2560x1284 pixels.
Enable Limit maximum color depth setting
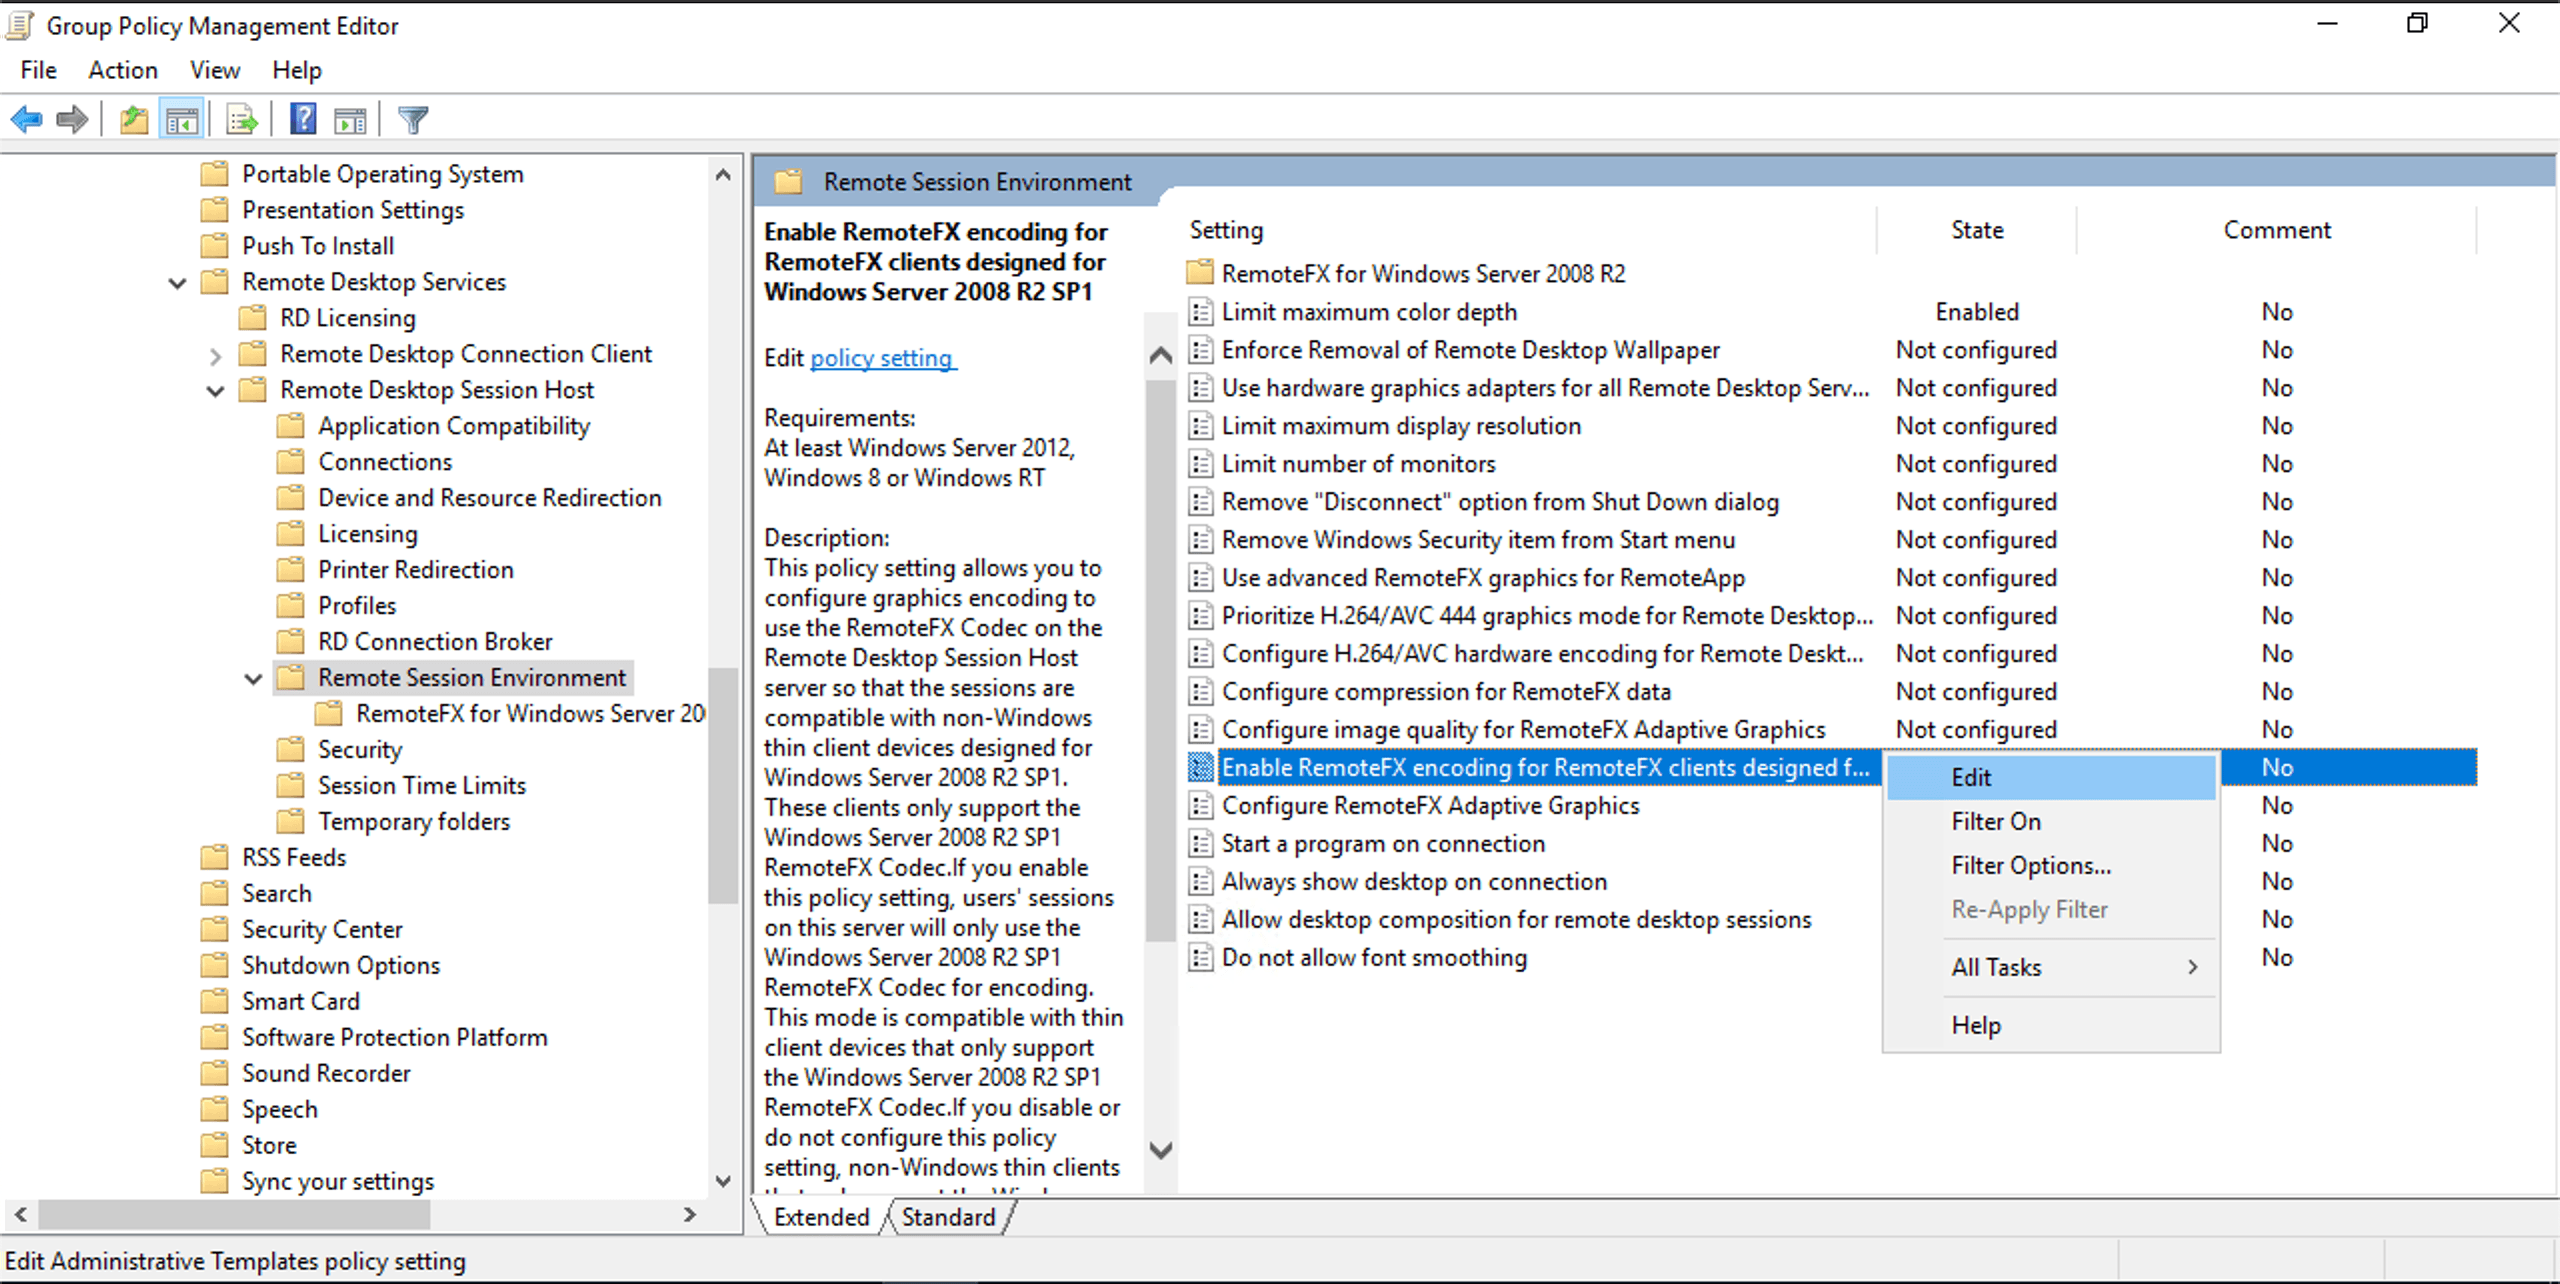(1367, 311)
